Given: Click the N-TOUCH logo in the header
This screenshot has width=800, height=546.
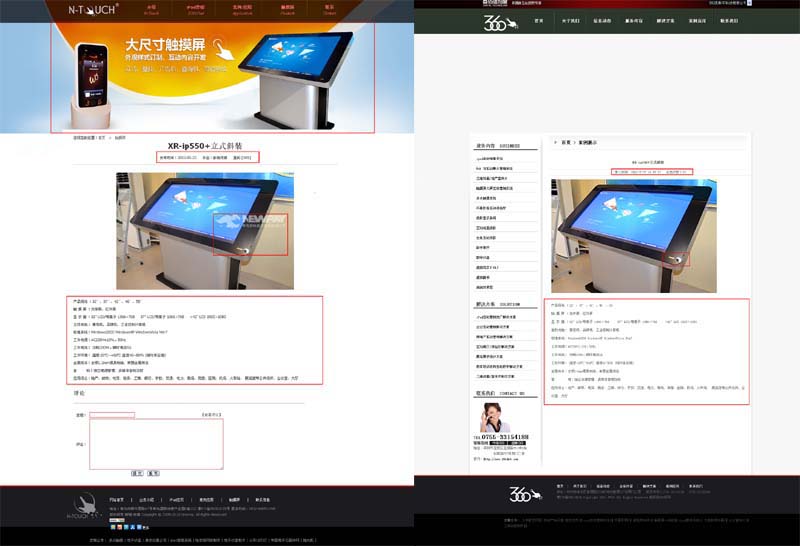Looking at the screenshot, I should (x=94, y=9).
